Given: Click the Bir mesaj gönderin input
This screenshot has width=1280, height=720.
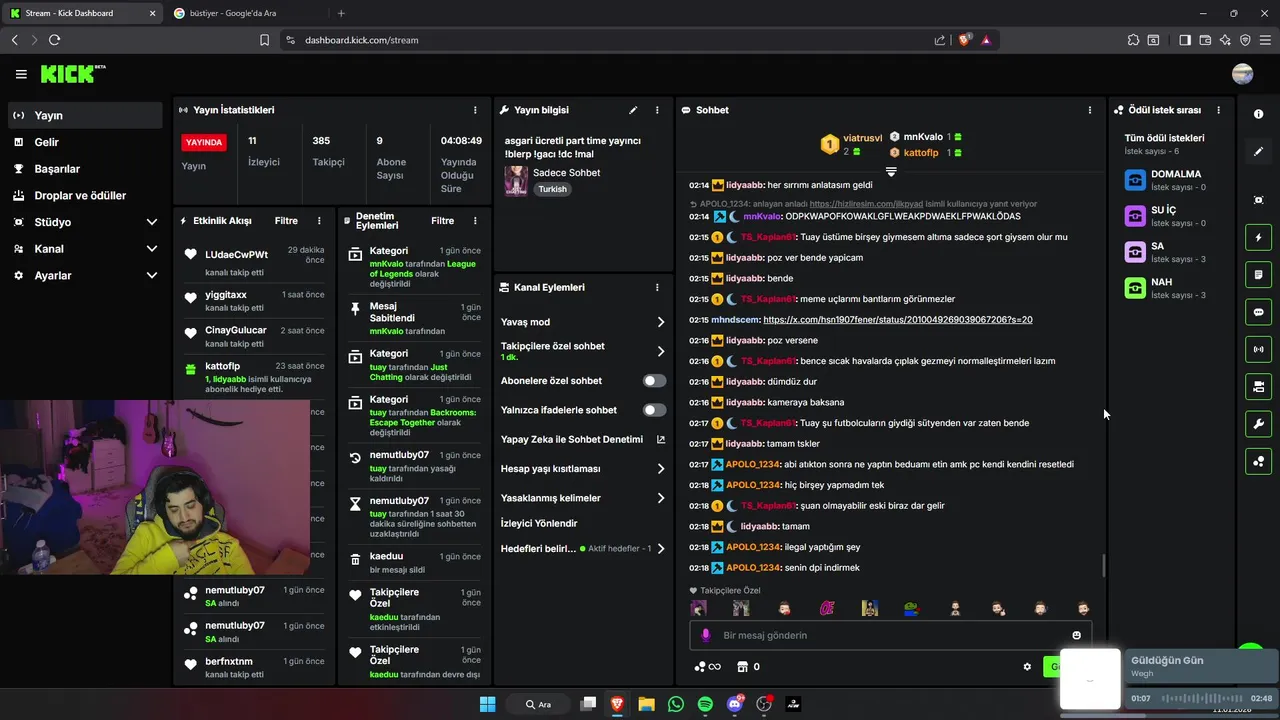Looking at the screenshot, I should [890, 635].
